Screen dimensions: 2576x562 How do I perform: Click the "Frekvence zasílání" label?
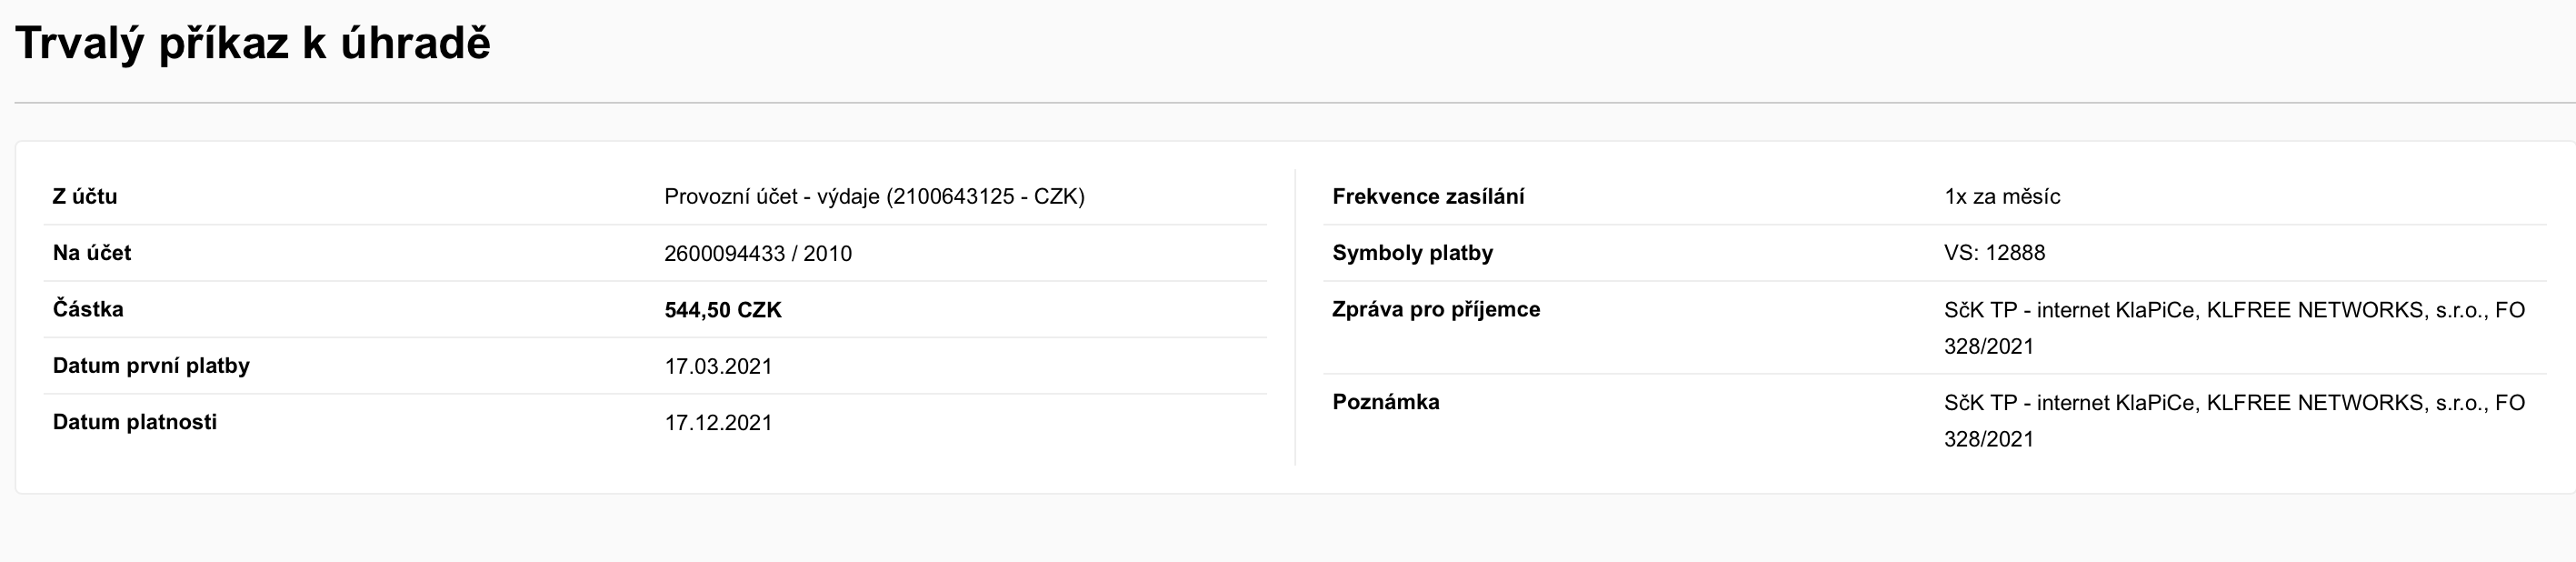click(1428, 197)
